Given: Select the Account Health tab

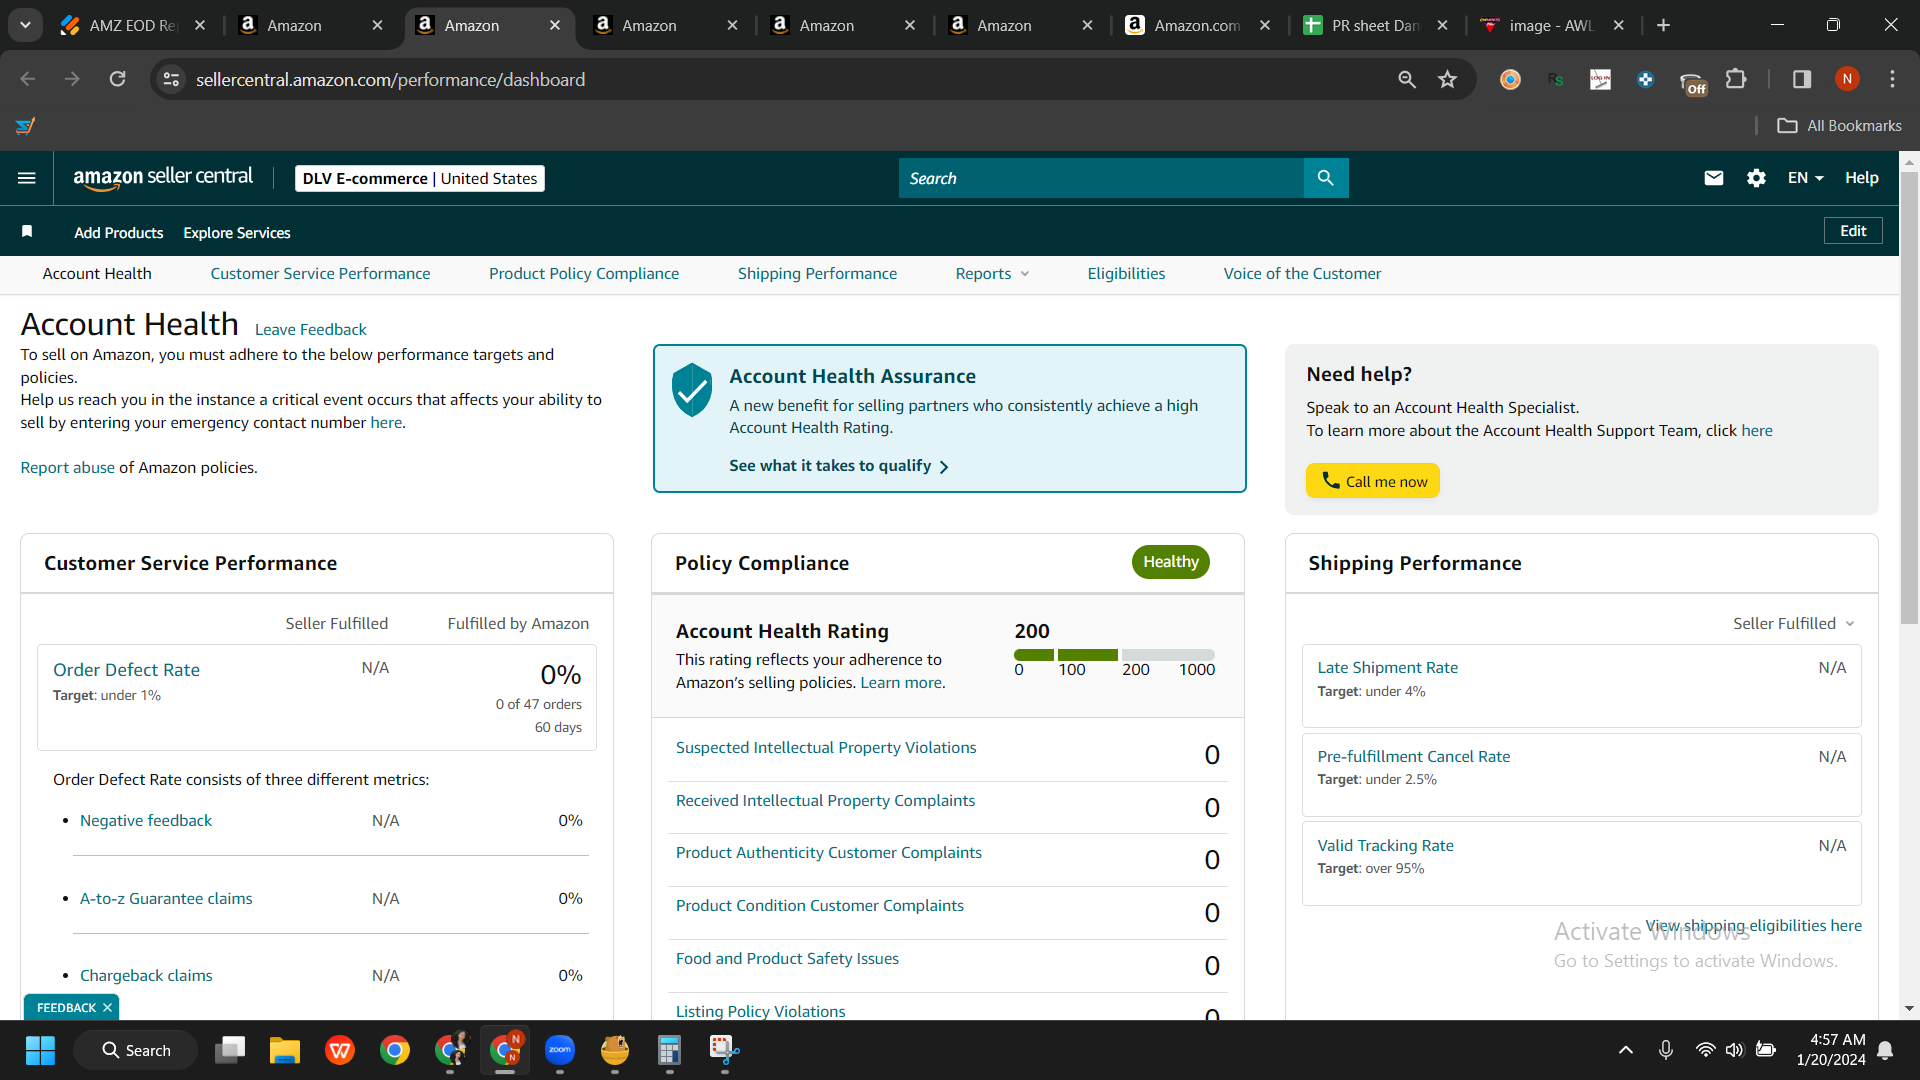Looking at the screenshot, I should click(x=97, y=274).
